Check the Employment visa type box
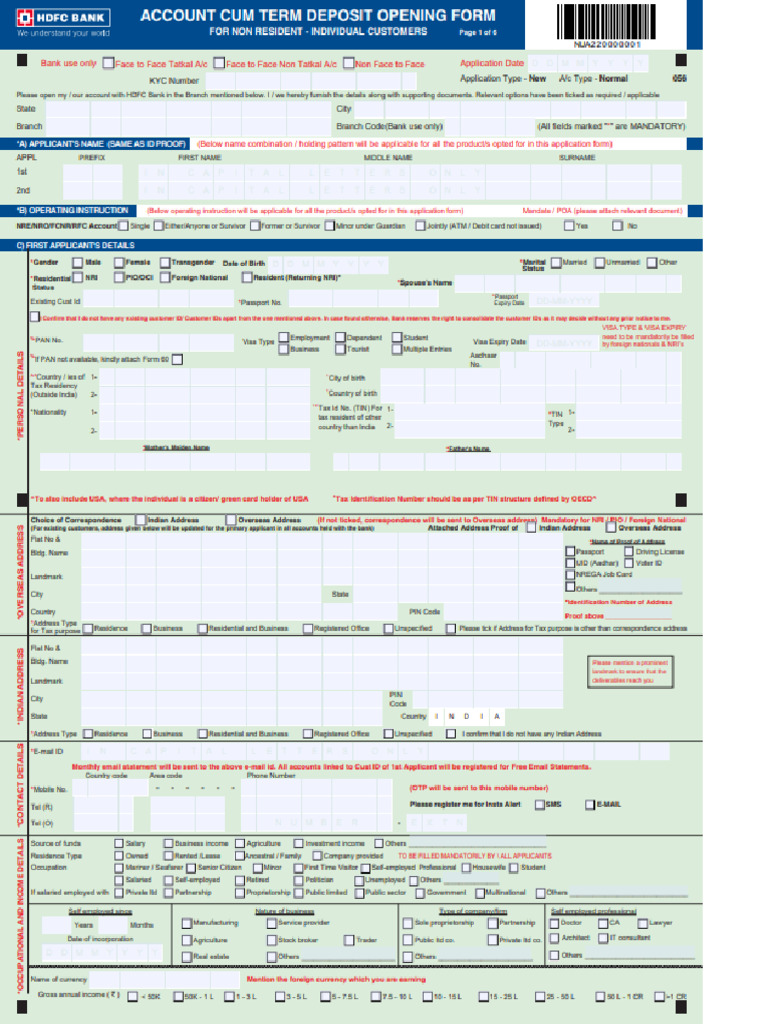Image resolution: width=768 pixels, height=1024 pixels. coord(284,338)
